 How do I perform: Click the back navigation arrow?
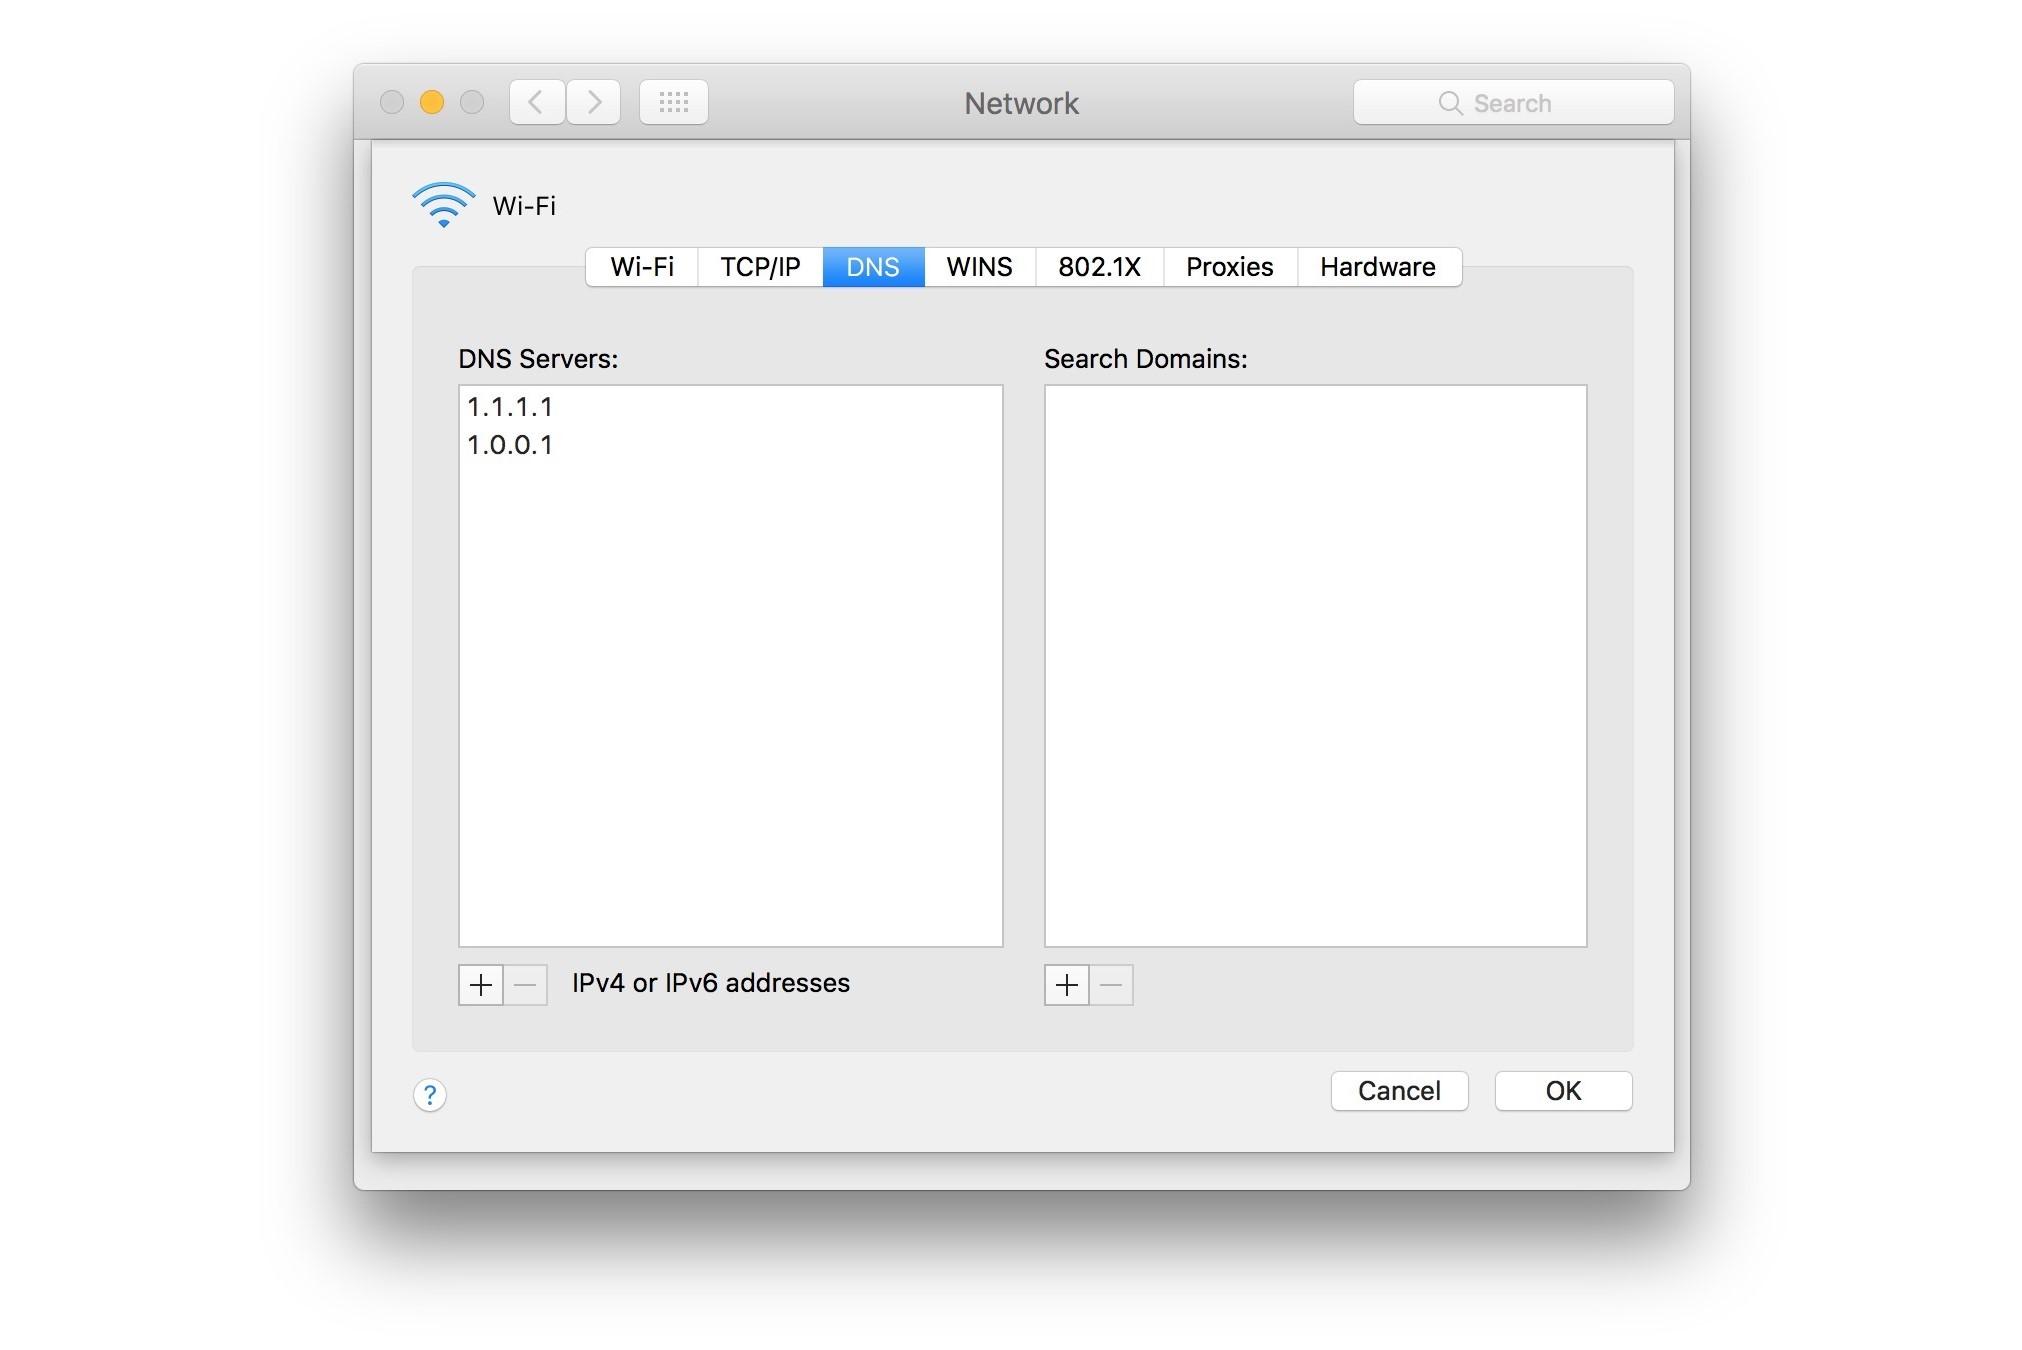pos(537,102)
